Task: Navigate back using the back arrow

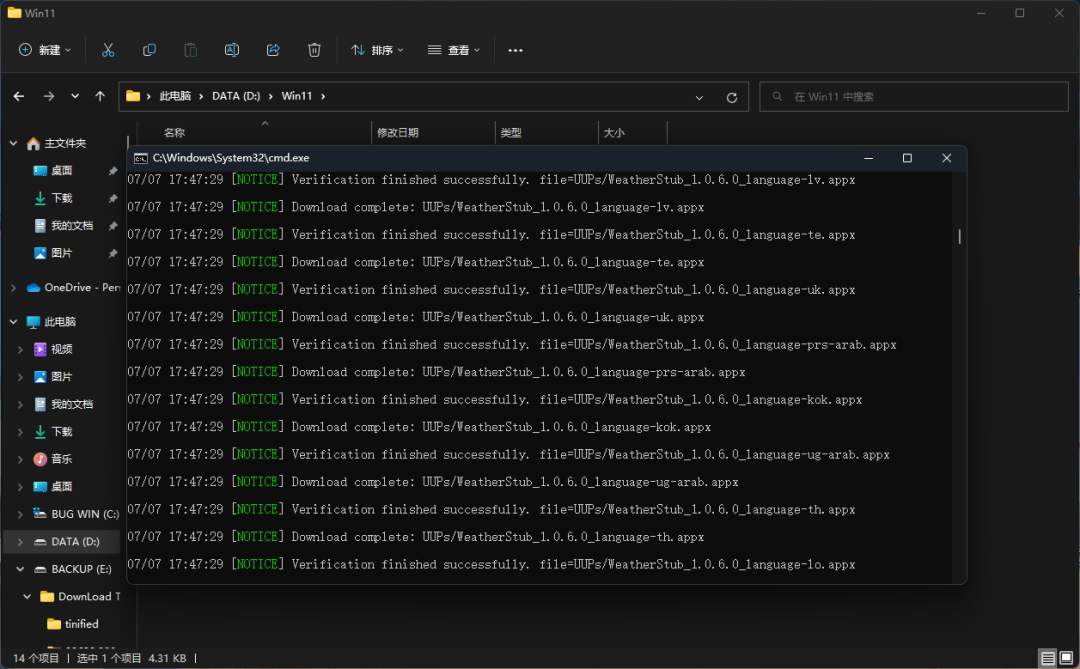Action: [x=19, y=97]
